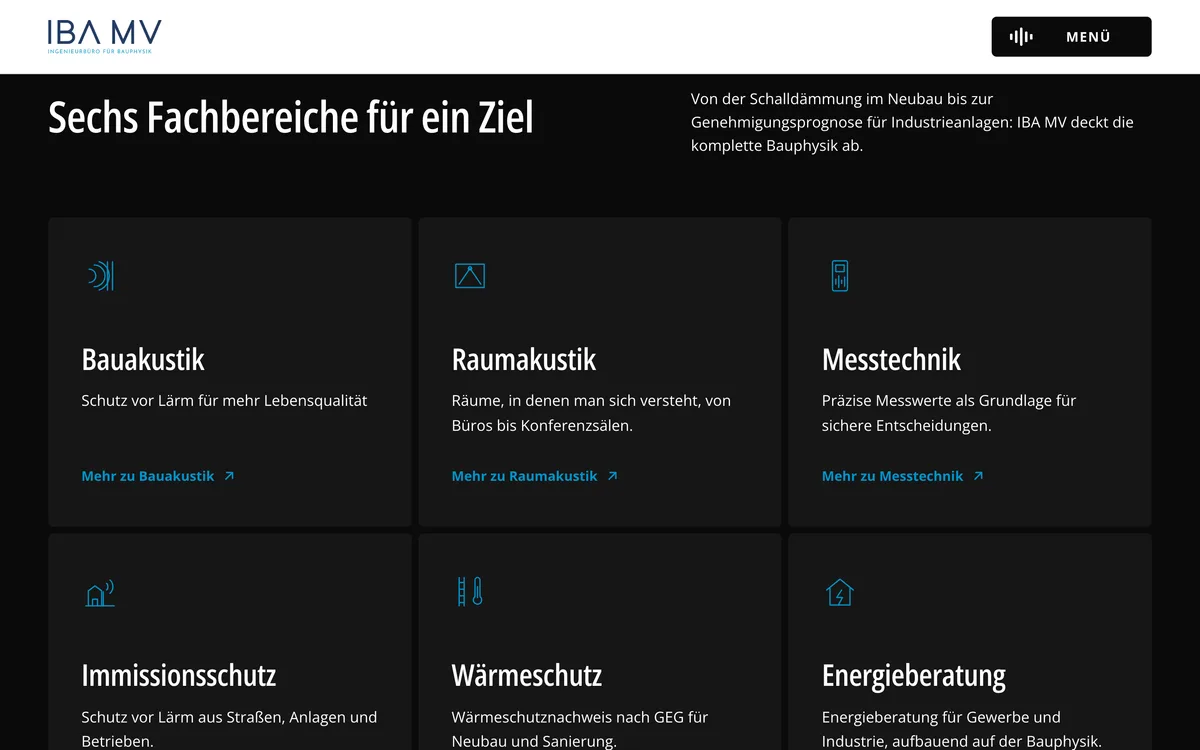Click arrow icon beside Mehr zu Messtechnik
Viewport: 1200px width, 750px height.
978,476
